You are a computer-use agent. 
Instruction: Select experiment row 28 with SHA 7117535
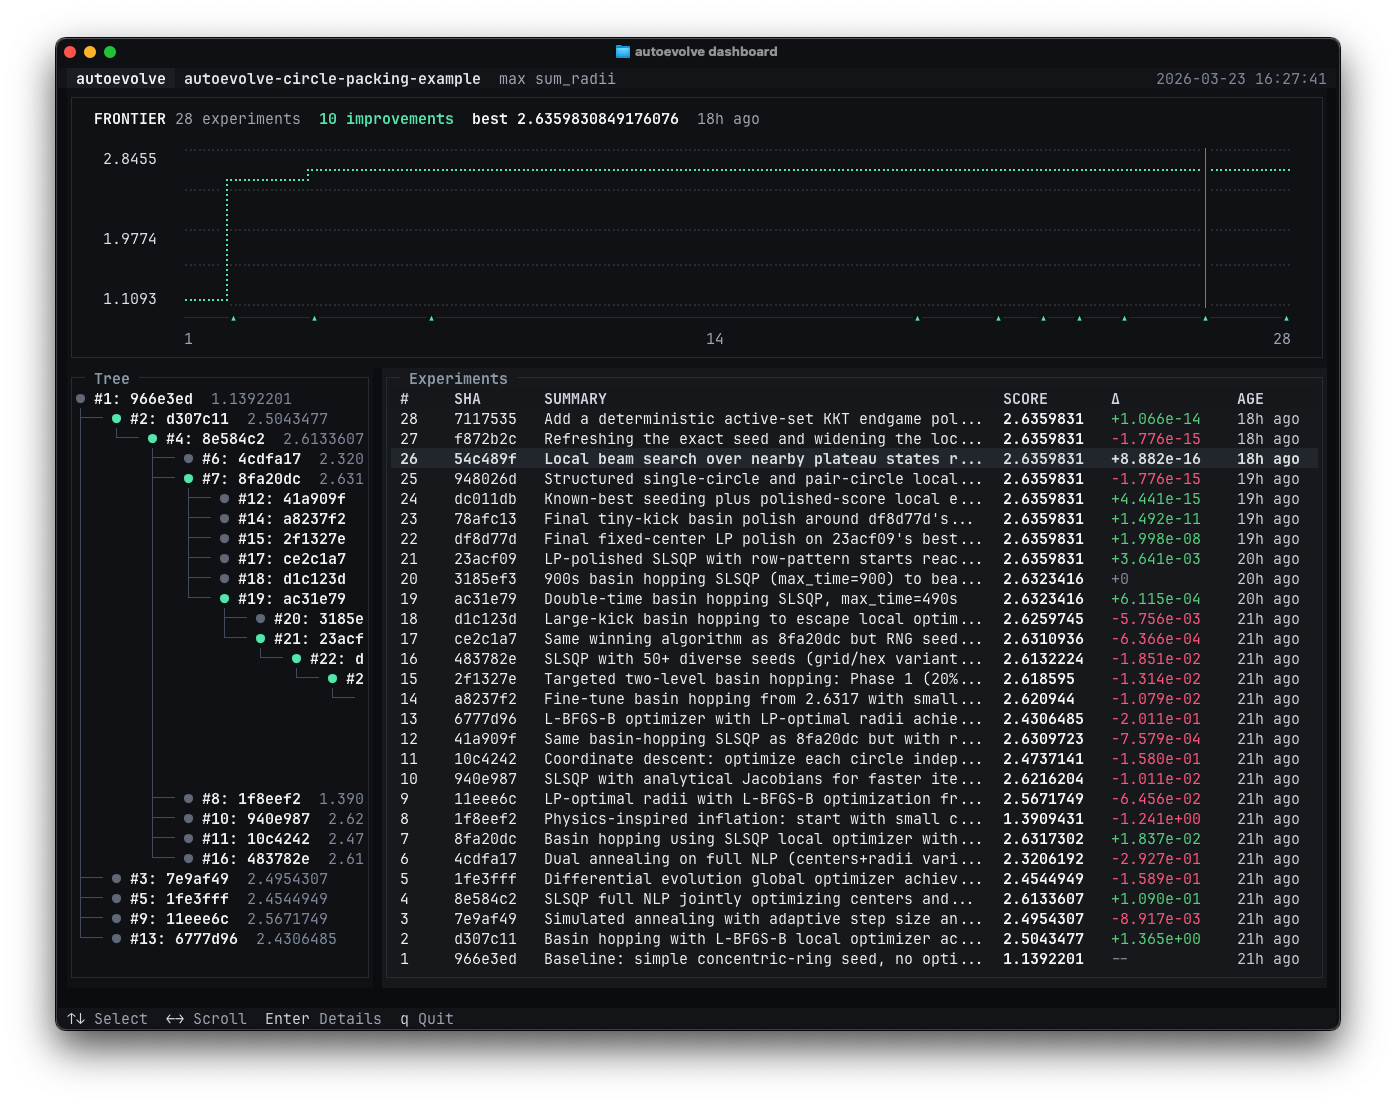[x=855, y=419]
